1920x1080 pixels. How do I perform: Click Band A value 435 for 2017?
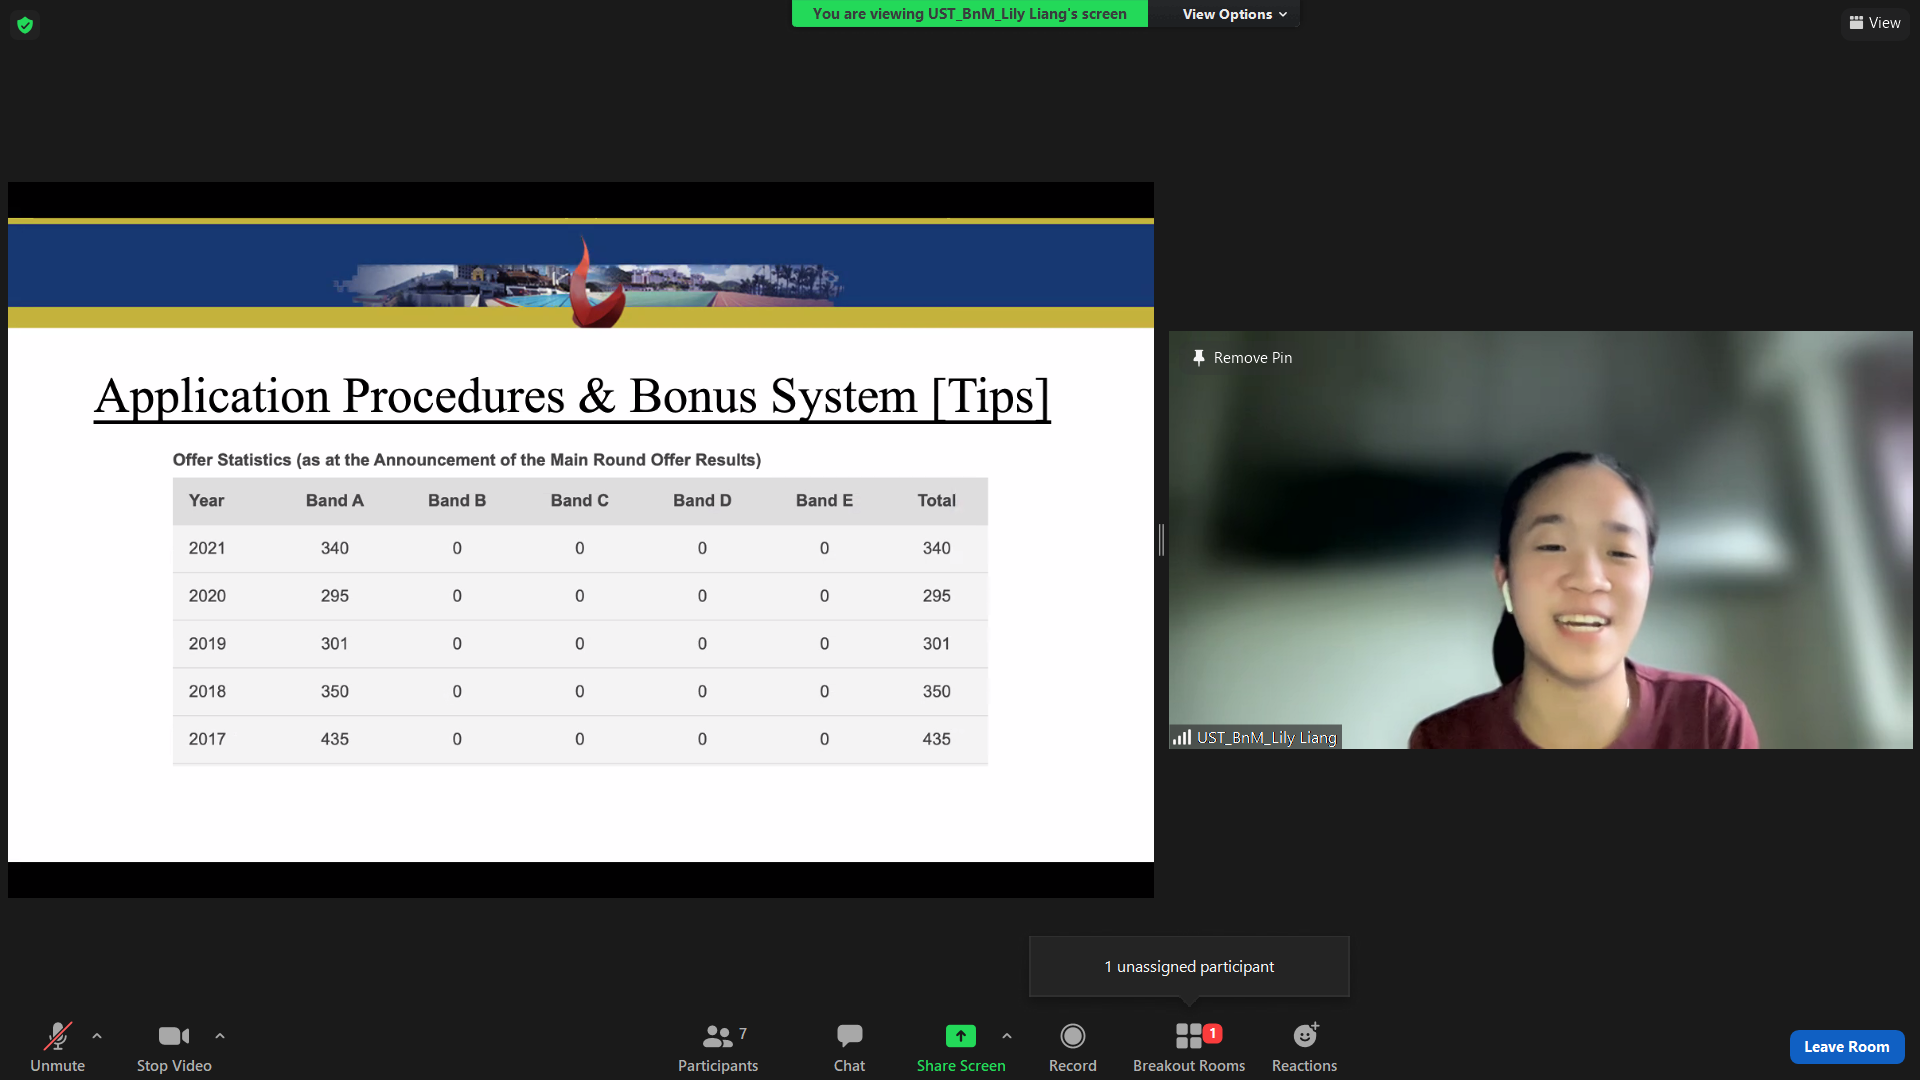[334, 739]
